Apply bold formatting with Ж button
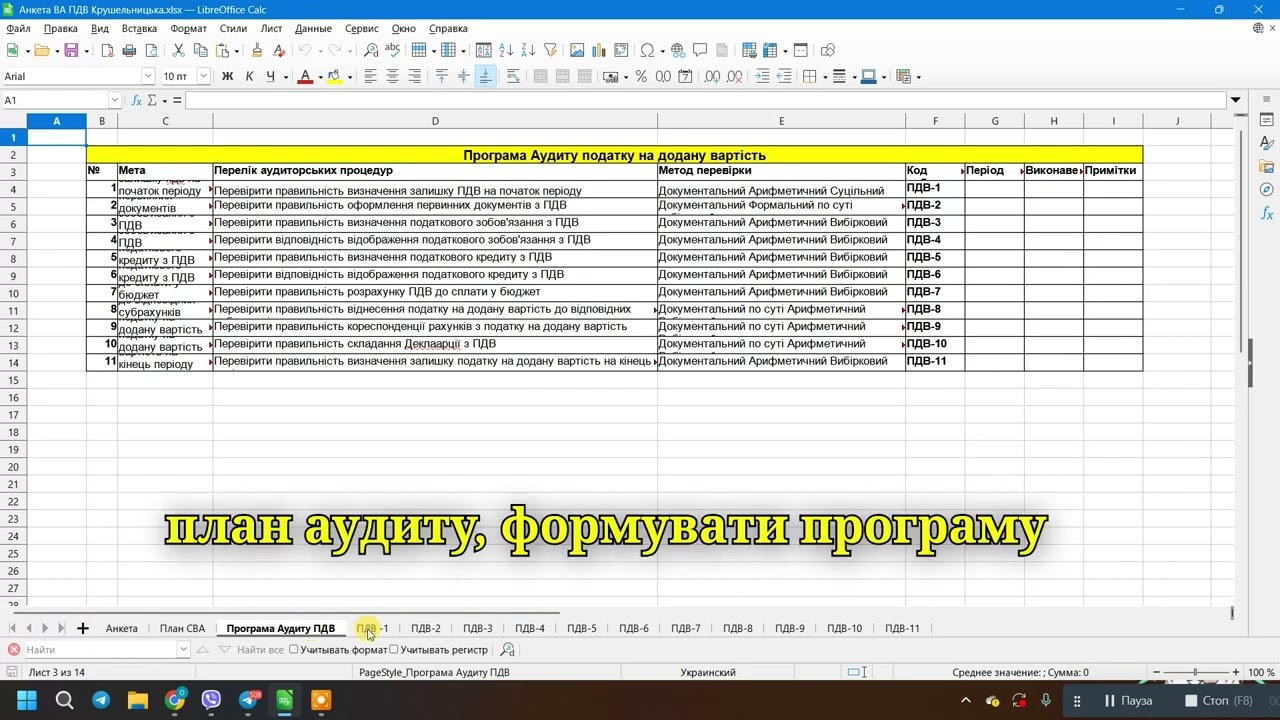The width and height of the screenshot is (1280, 720). (x=227, y=76)
